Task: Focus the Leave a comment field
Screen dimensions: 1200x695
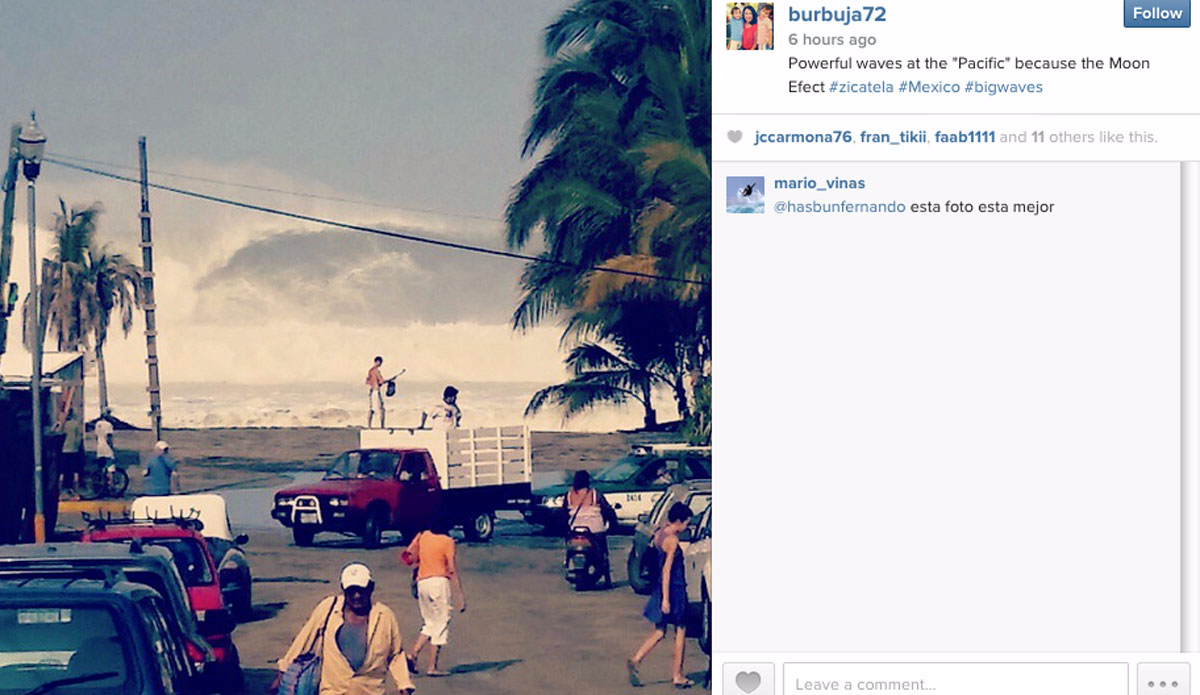Action: click(955, 680)
